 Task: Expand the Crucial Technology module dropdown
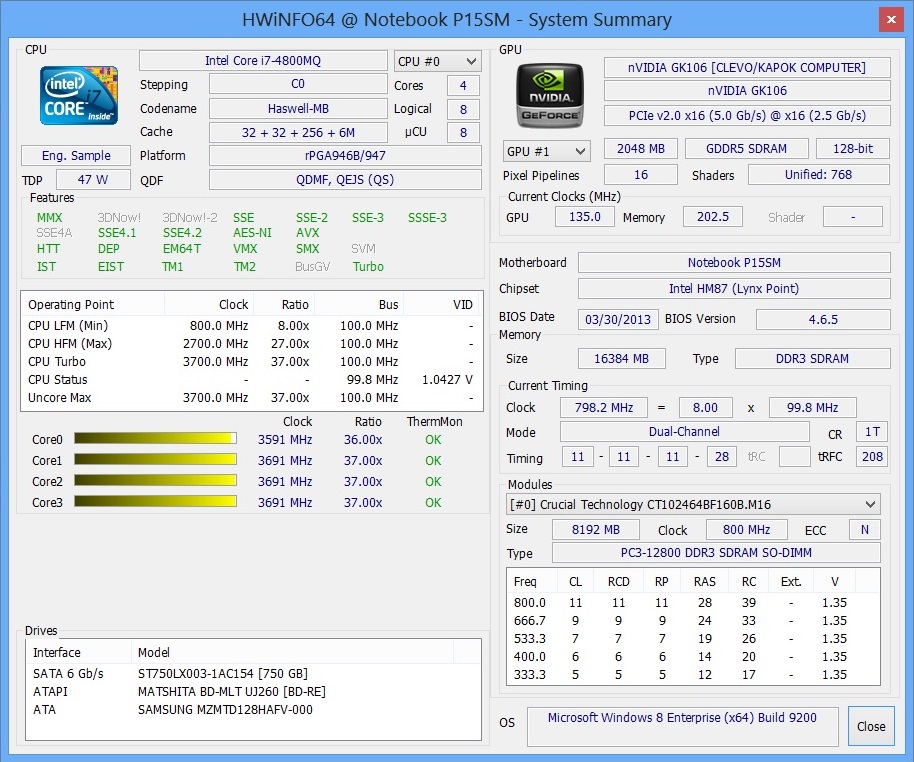click(693, 504)
